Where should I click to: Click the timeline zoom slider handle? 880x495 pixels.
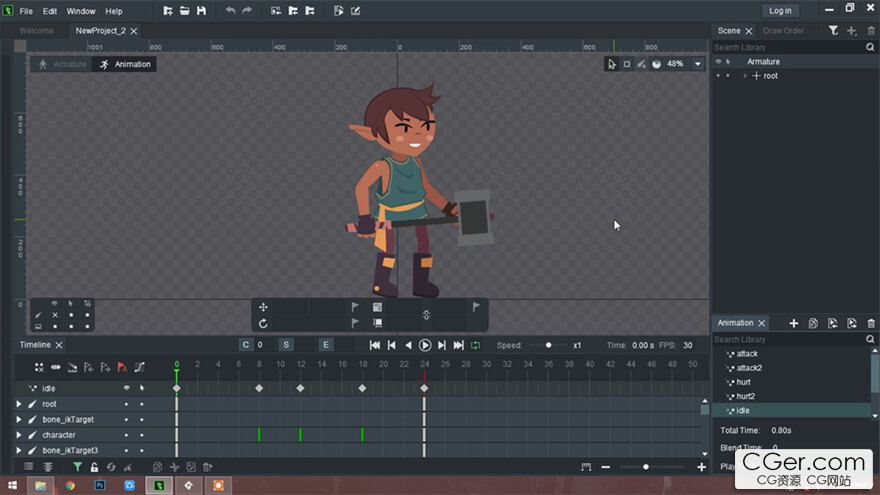coord(646,467)
